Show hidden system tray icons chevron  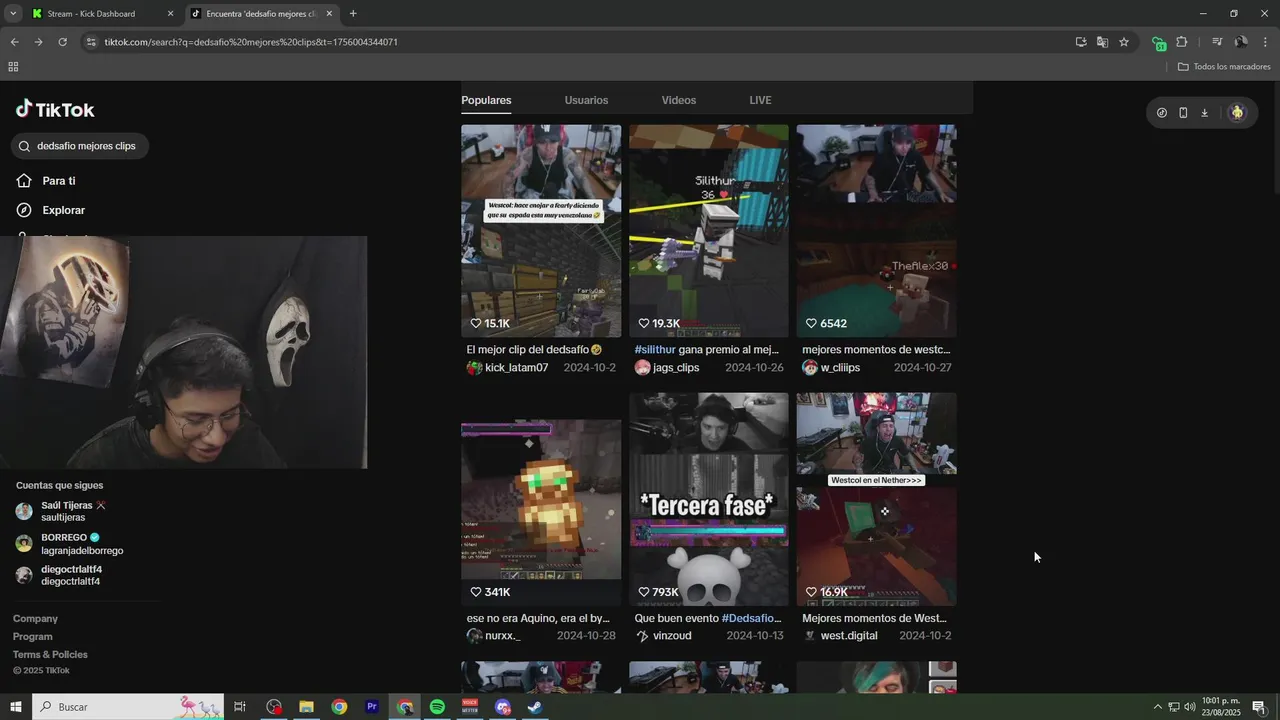click(x=1158, y=707)
